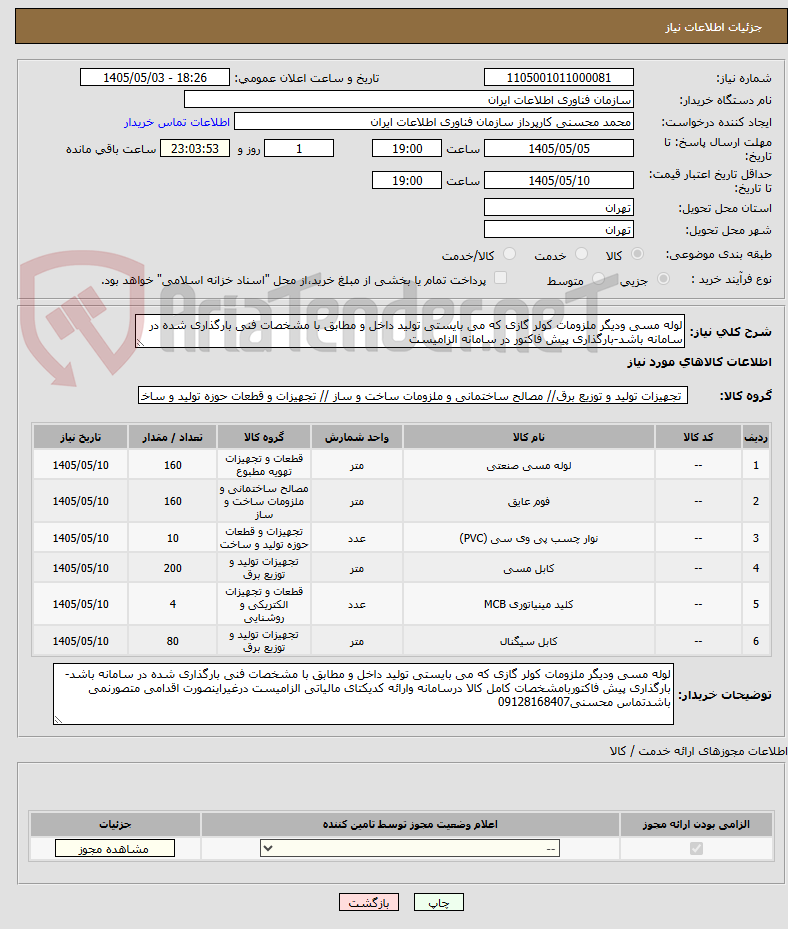788x929 pixels.
Task: Click the delivery province تهران field
Action: (559, 207)
